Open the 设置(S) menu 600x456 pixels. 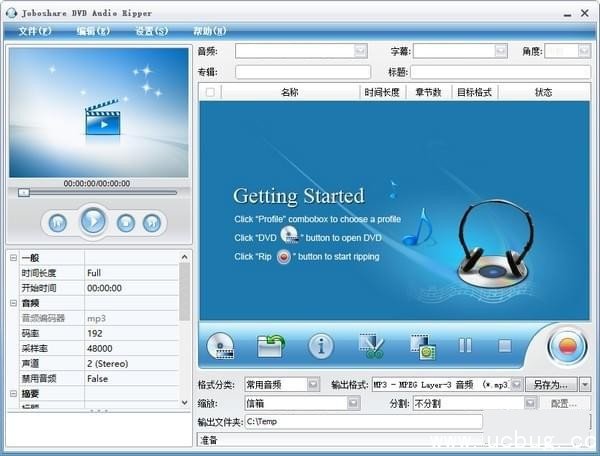pyautogui.click(x=152, y=30)
